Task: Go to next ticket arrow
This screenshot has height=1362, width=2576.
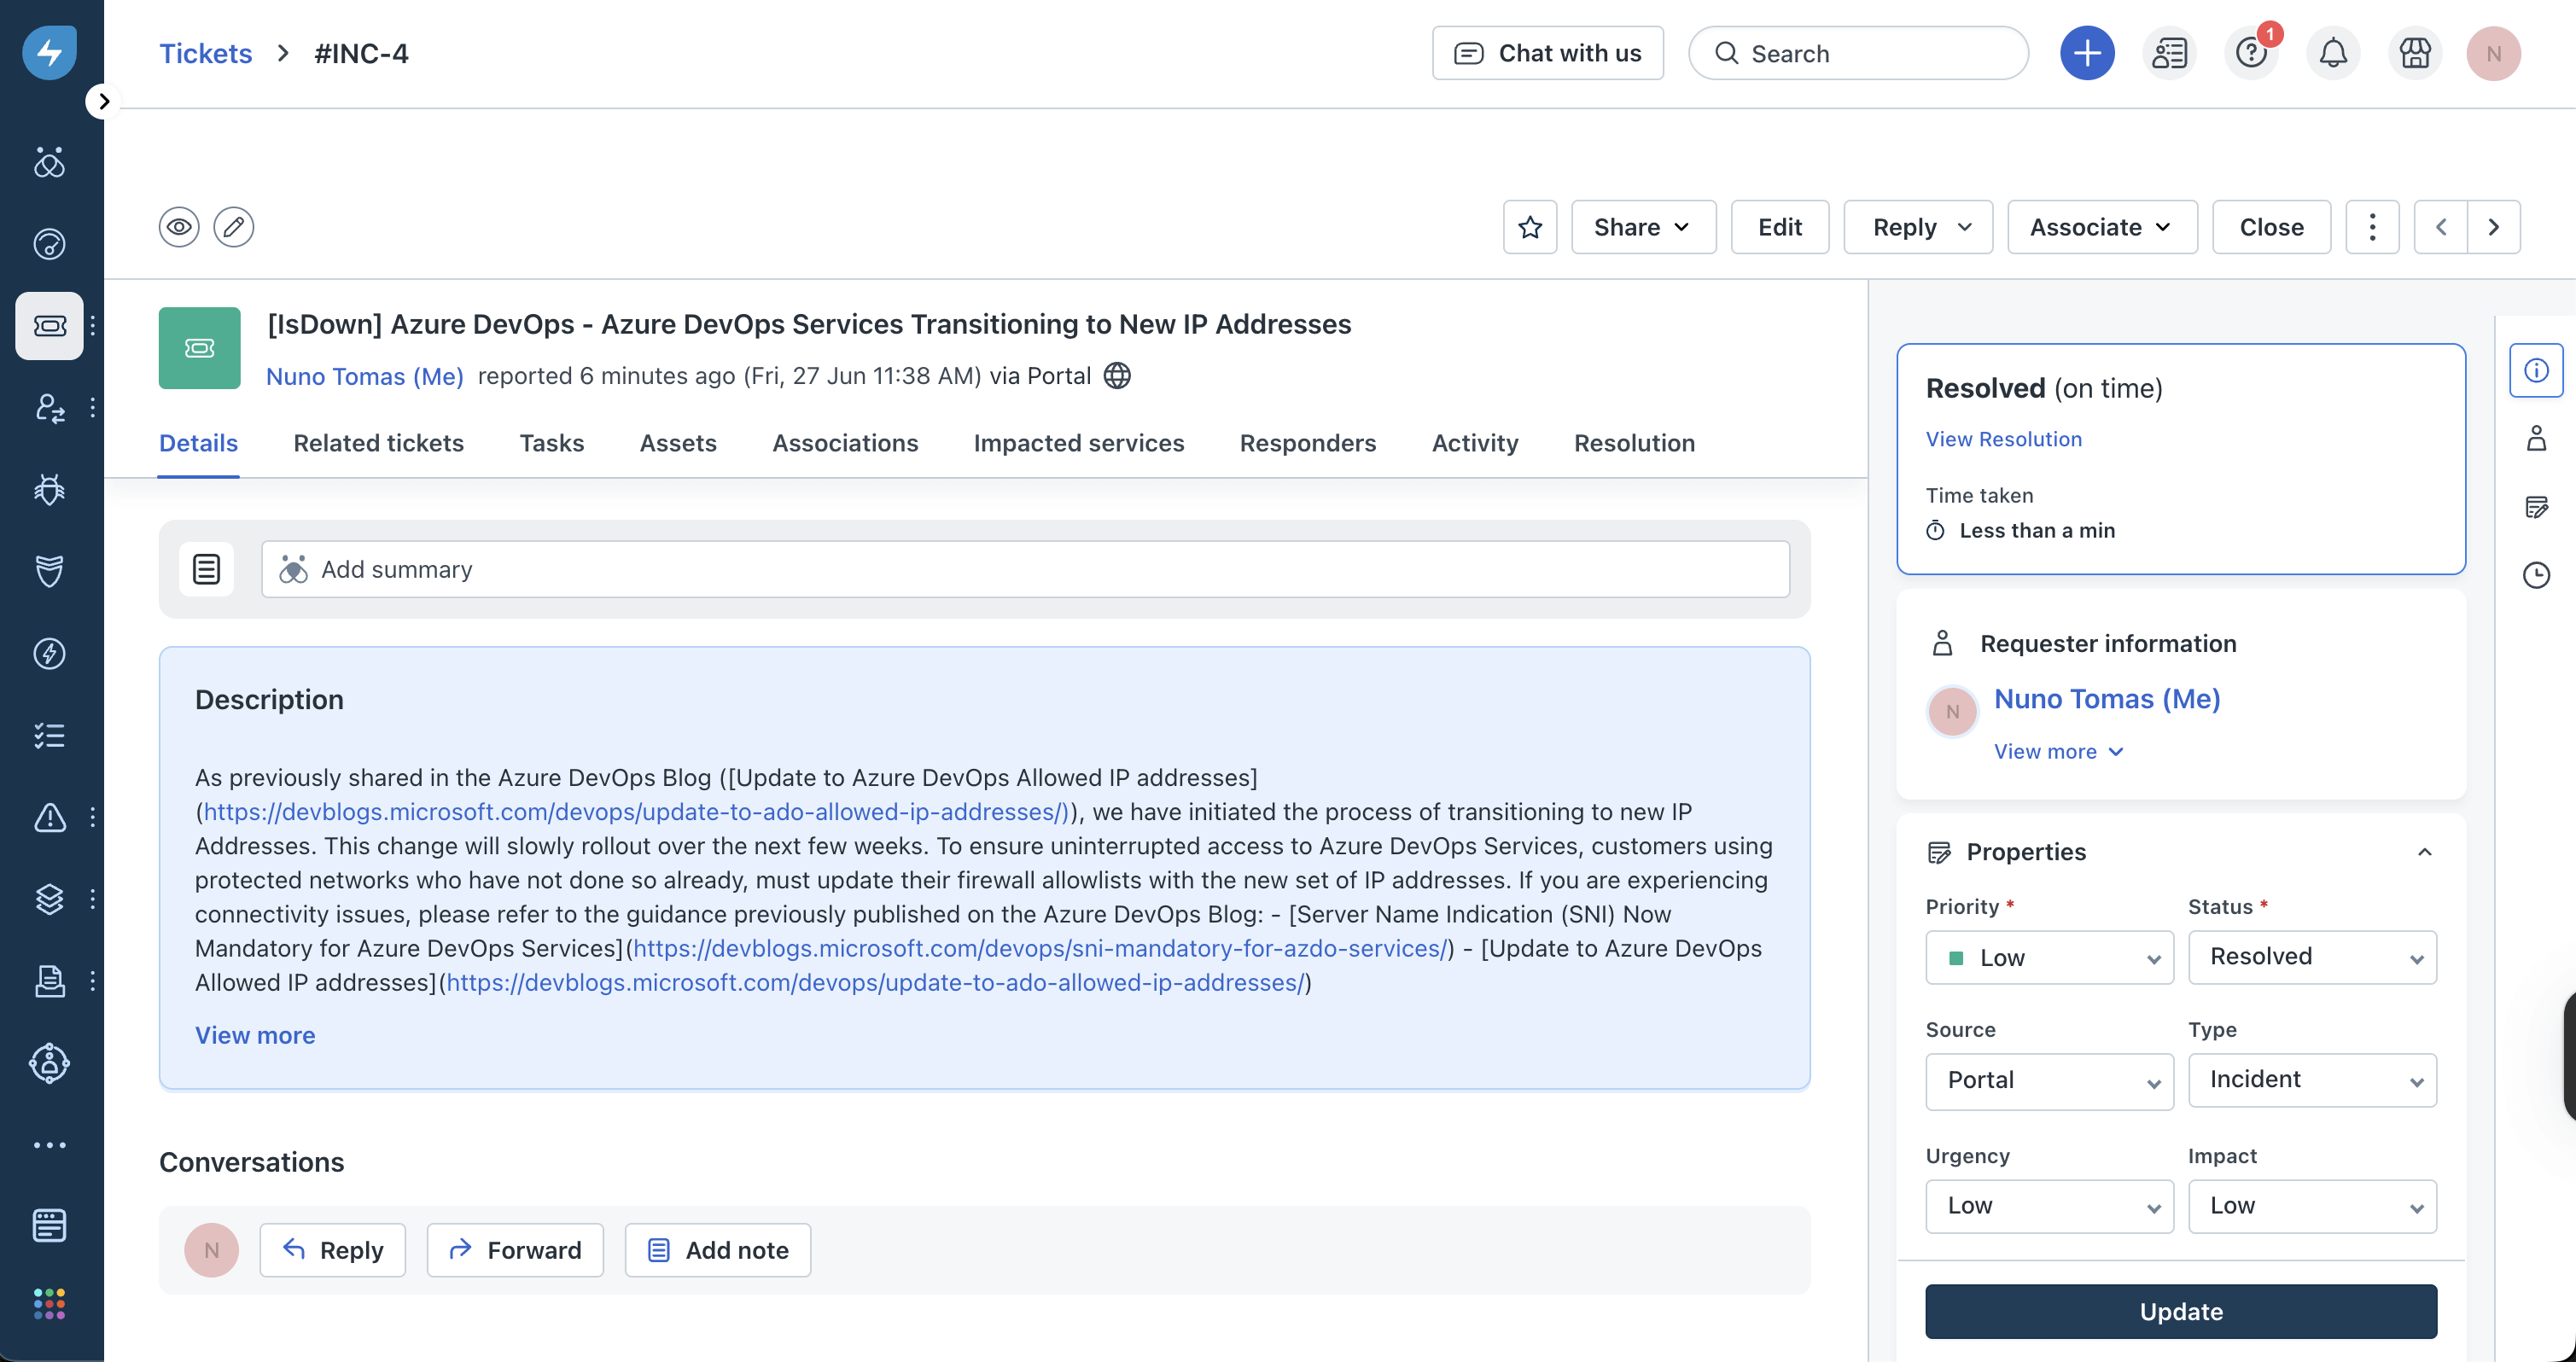Action: point(2494,227)
